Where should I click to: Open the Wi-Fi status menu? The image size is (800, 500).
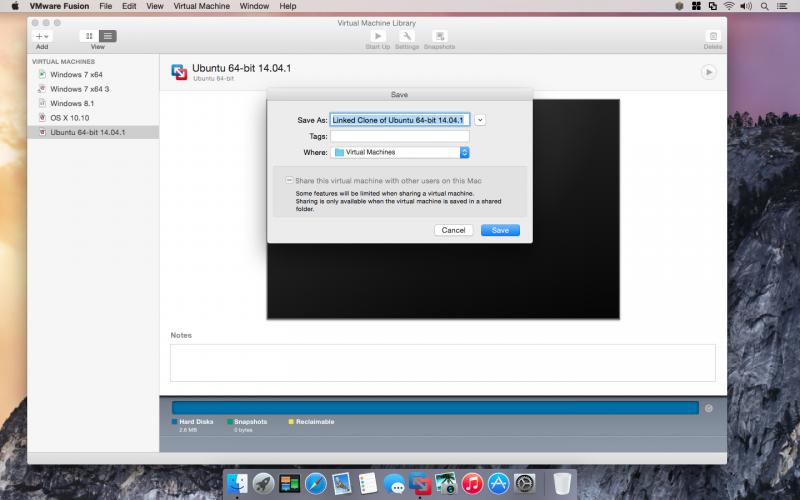729,6
